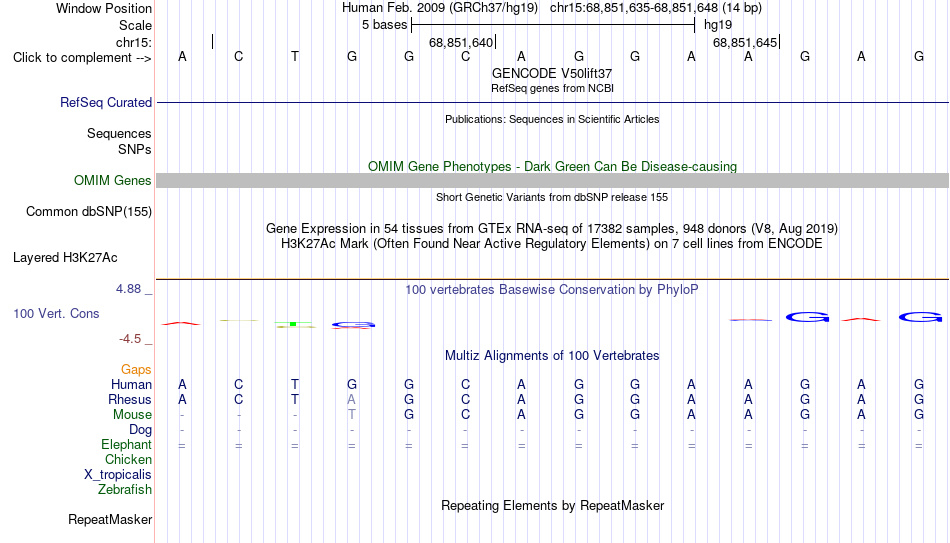The height and width of the screenshot is (543, 950).
Task: Select the Zebrafish species row label
Action: coord(125,490)
